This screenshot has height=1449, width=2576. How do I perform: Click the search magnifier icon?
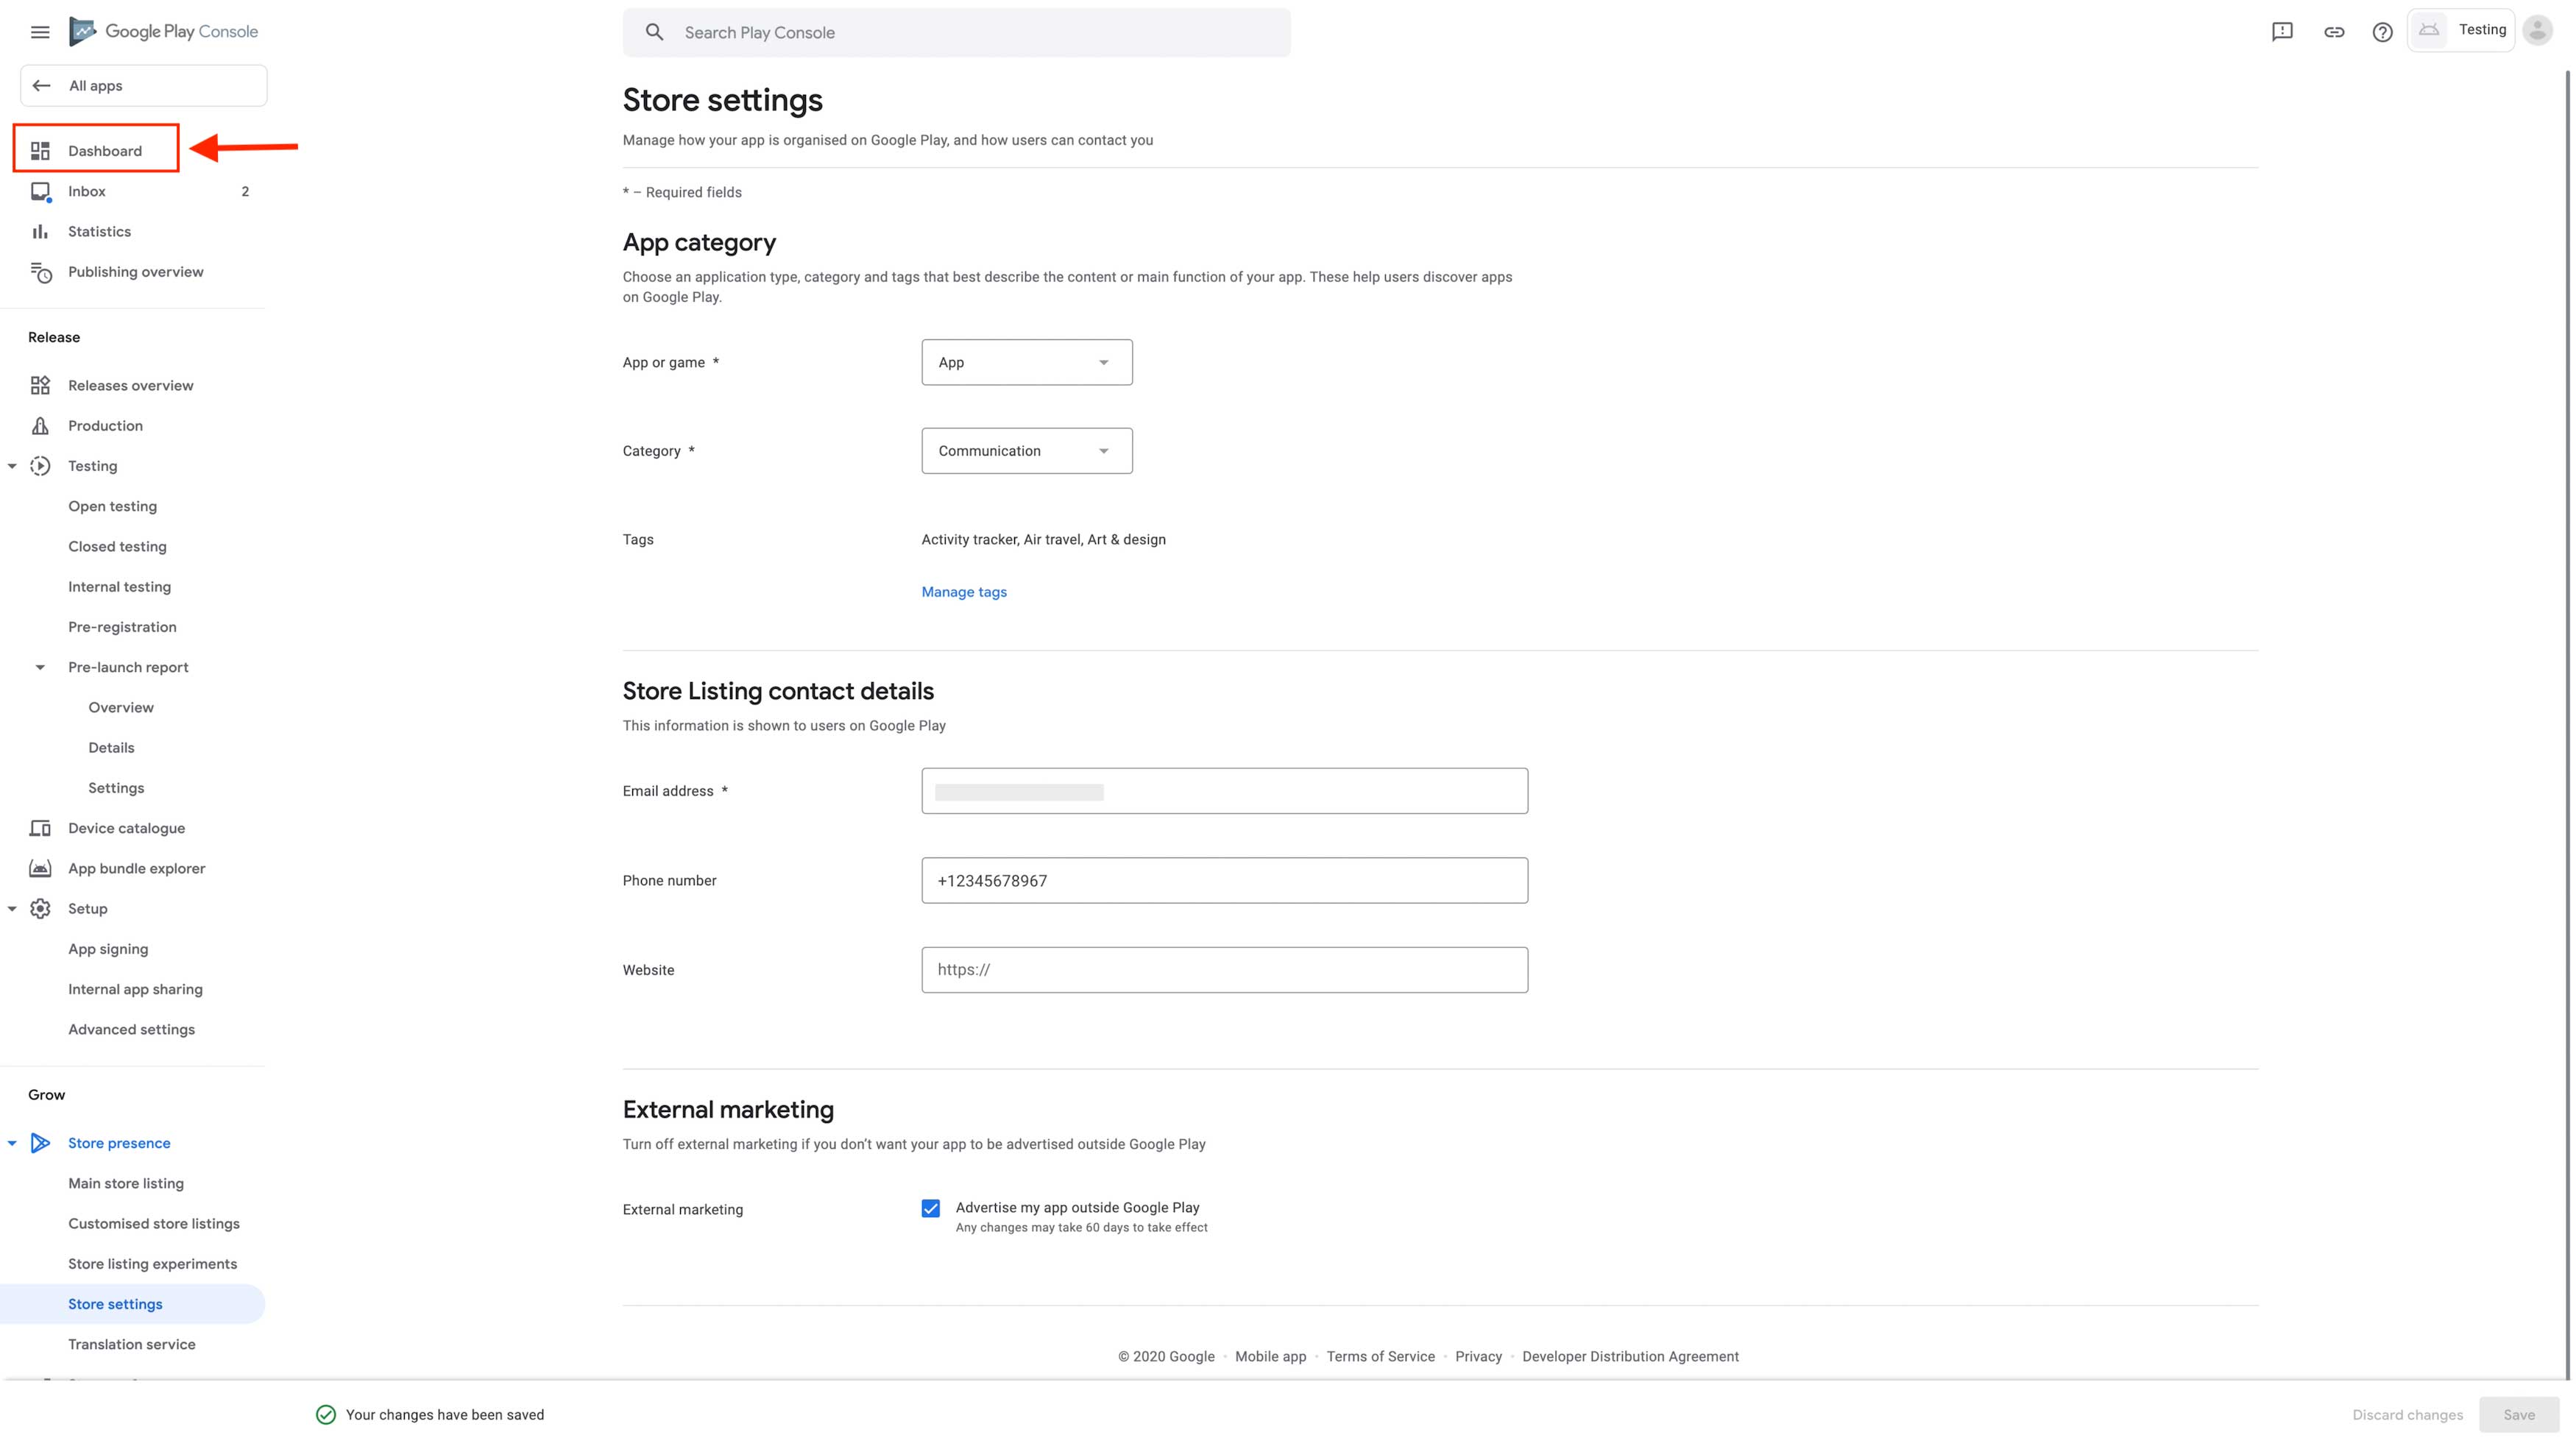(x=654, y=32)
